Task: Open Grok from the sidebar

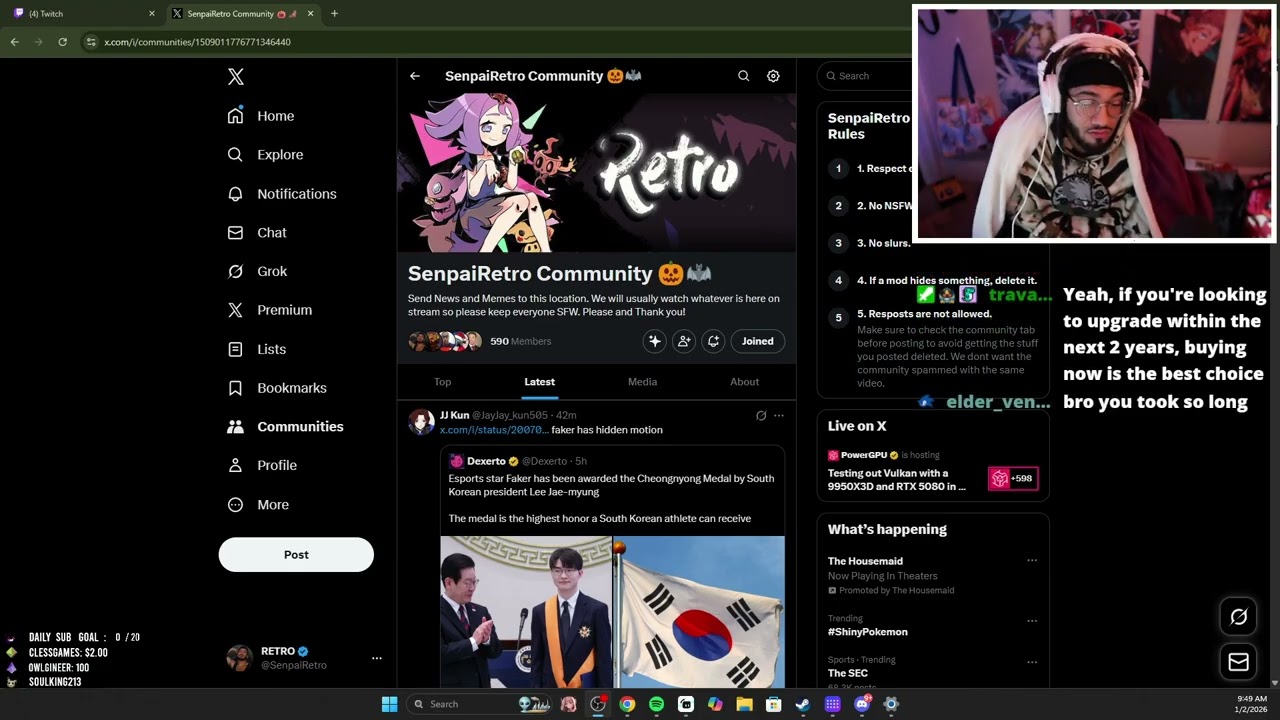Action: pos(257,272)
